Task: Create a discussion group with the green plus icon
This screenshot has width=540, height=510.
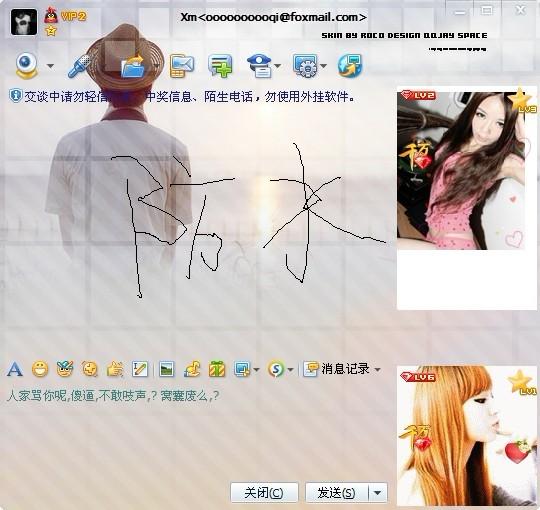Action: click(220, 65)
